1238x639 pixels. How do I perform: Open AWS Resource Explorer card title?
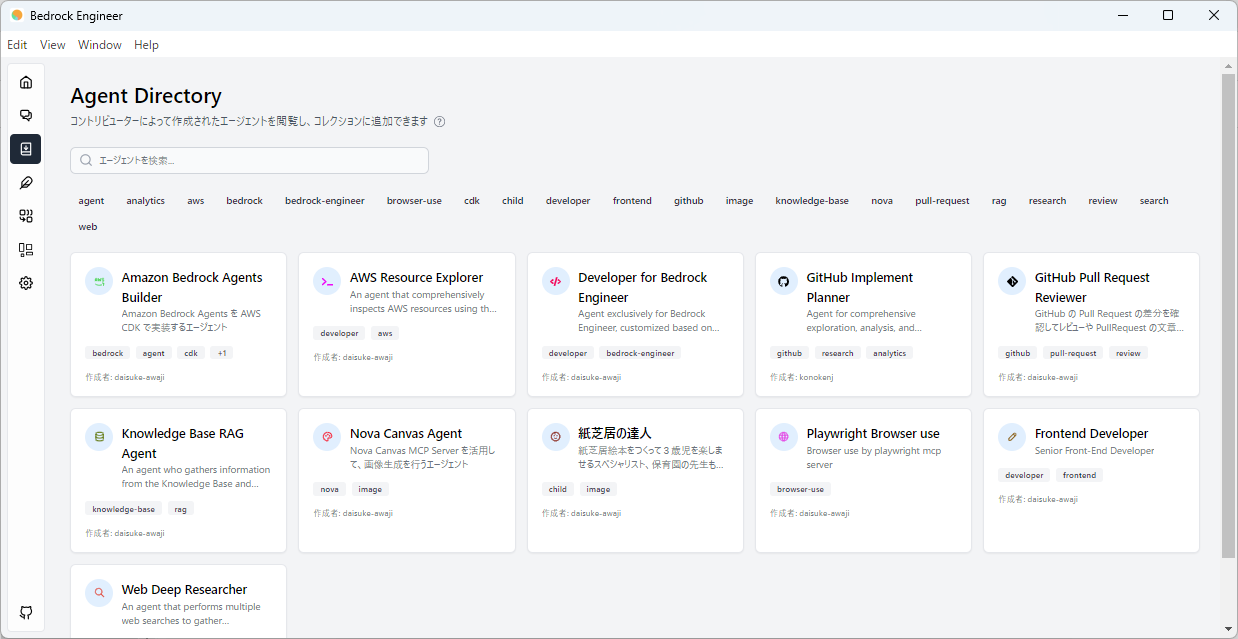coord(416,277)
